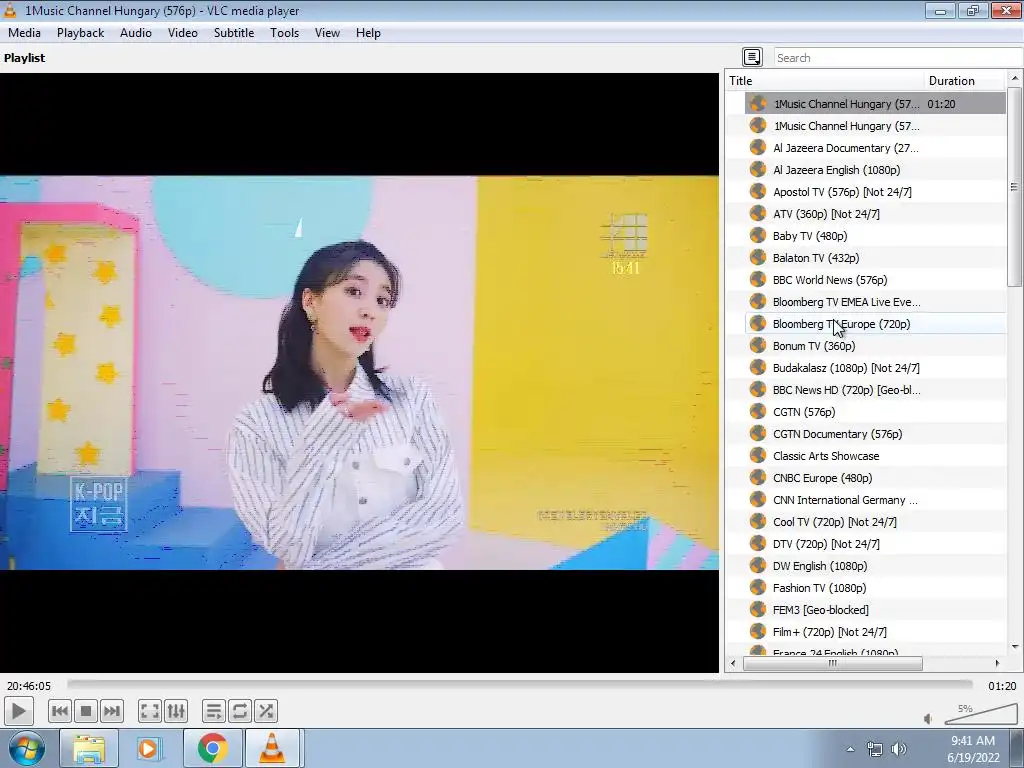
Task: Toggle loop repeat mode
Action: tap(240, 711)
